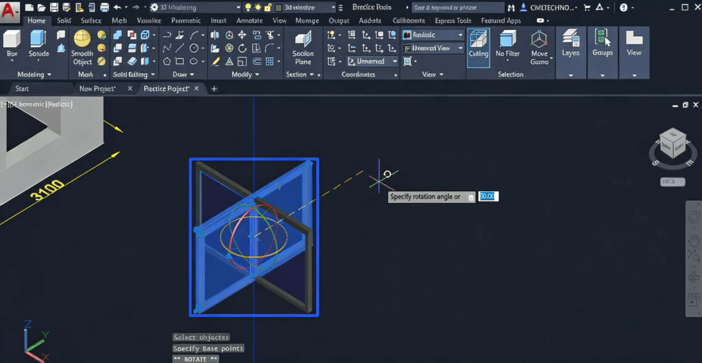Switch to the Surface ribbon tab

91,21
